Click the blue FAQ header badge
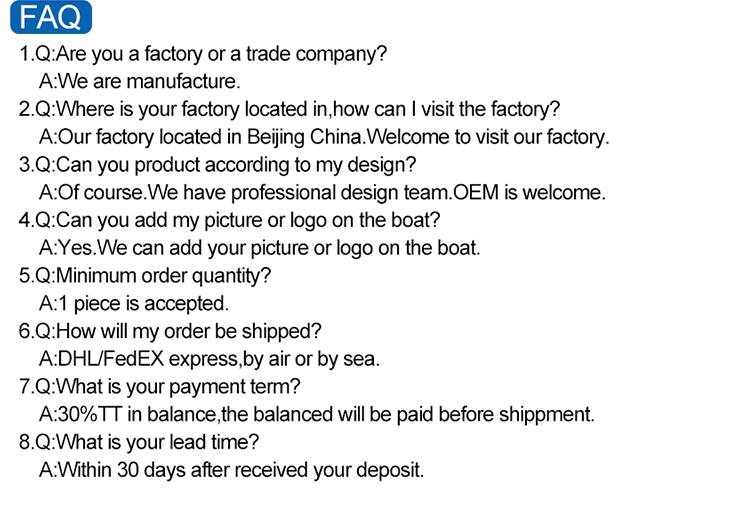Screen dimensions: 750x518 pos(50,19)
